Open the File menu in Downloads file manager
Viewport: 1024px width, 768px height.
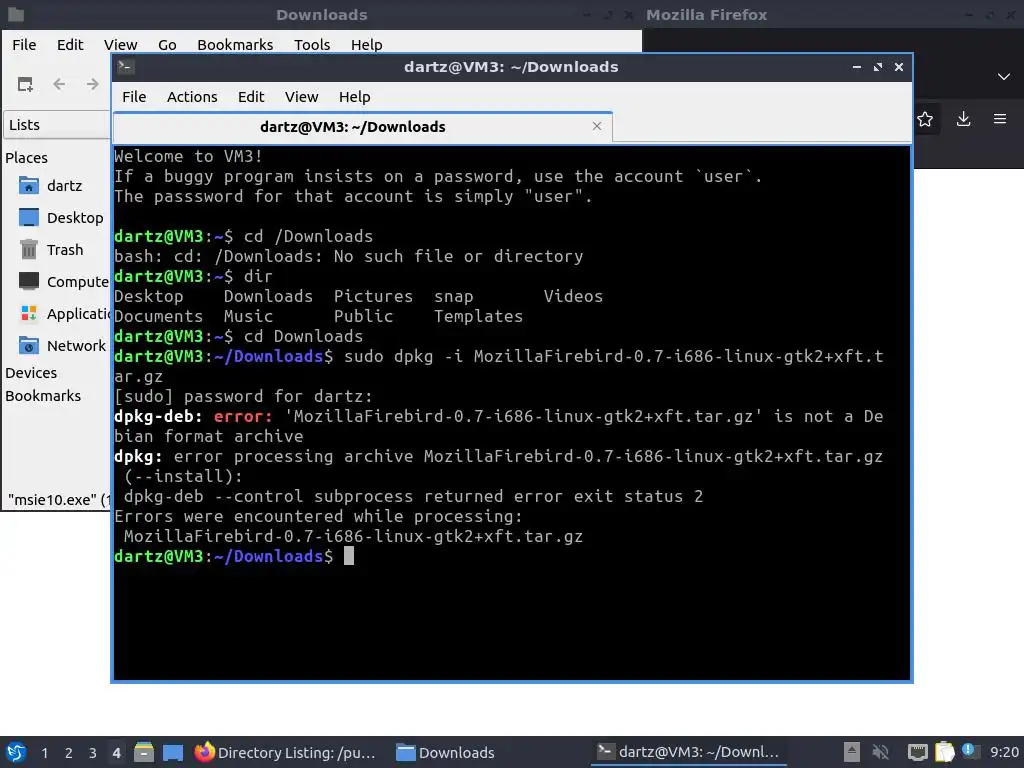click(24, 44)
